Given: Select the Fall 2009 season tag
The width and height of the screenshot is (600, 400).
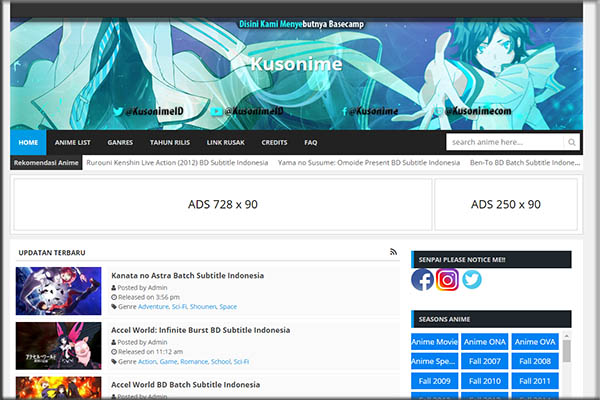Looking at the screenshot, I should pos(434,381).
